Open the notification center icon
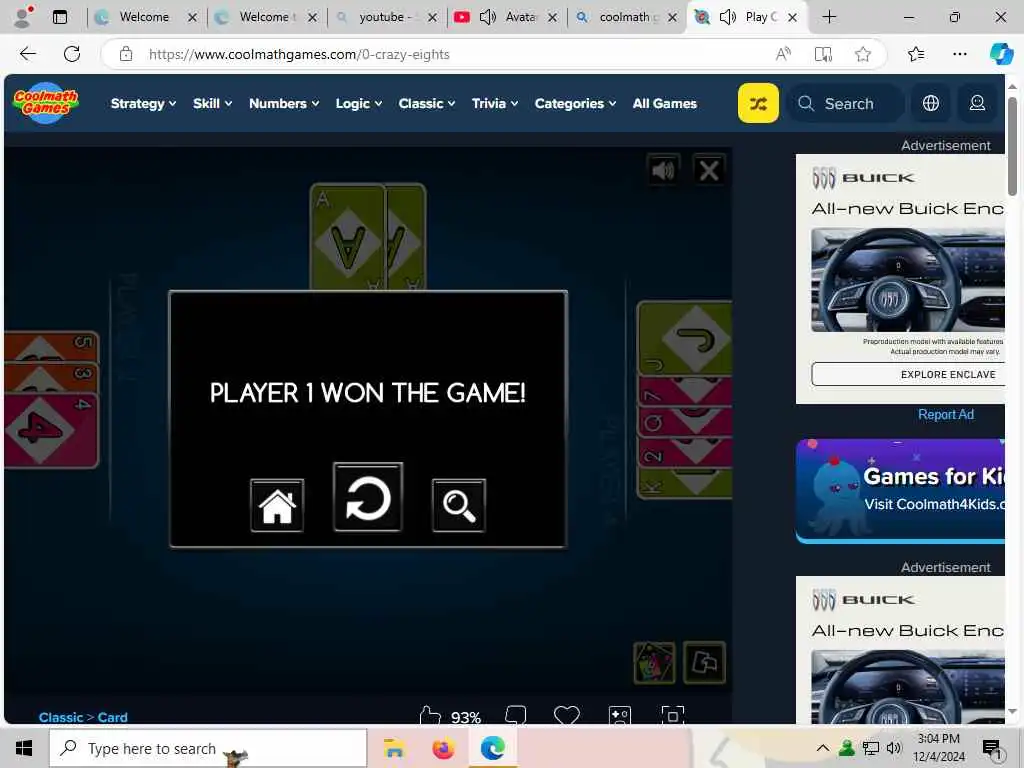The width and height of the screenshot is (1024, 768). pyautogui.click(x=992, y=749)
